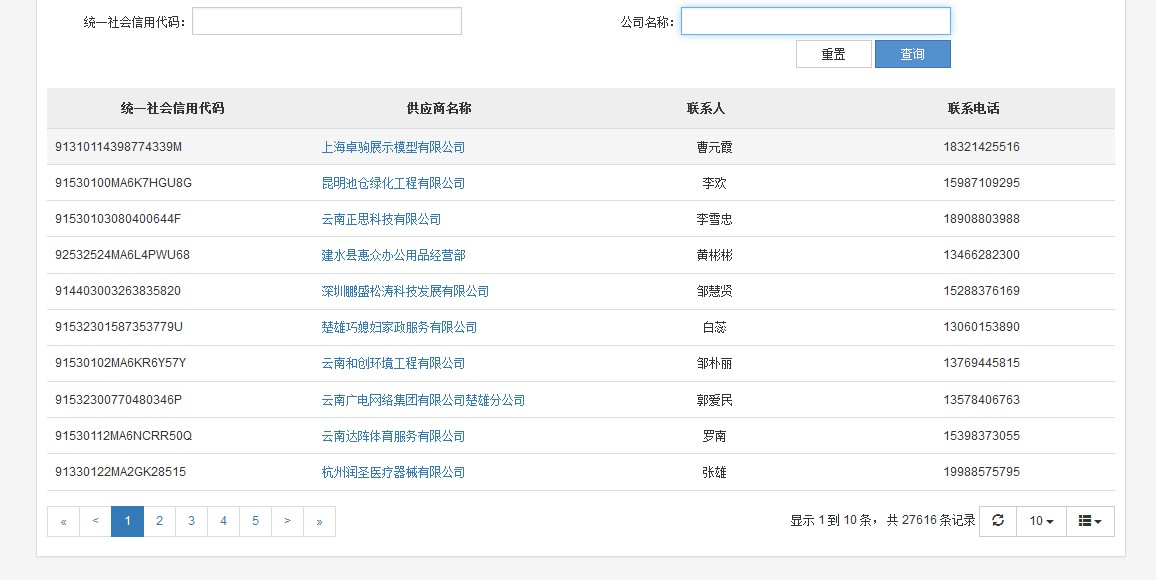Screen dimensions: 1156x580
Task: Select page 5 in pagination
Action: pyautogui.click(x=255, y=521)
